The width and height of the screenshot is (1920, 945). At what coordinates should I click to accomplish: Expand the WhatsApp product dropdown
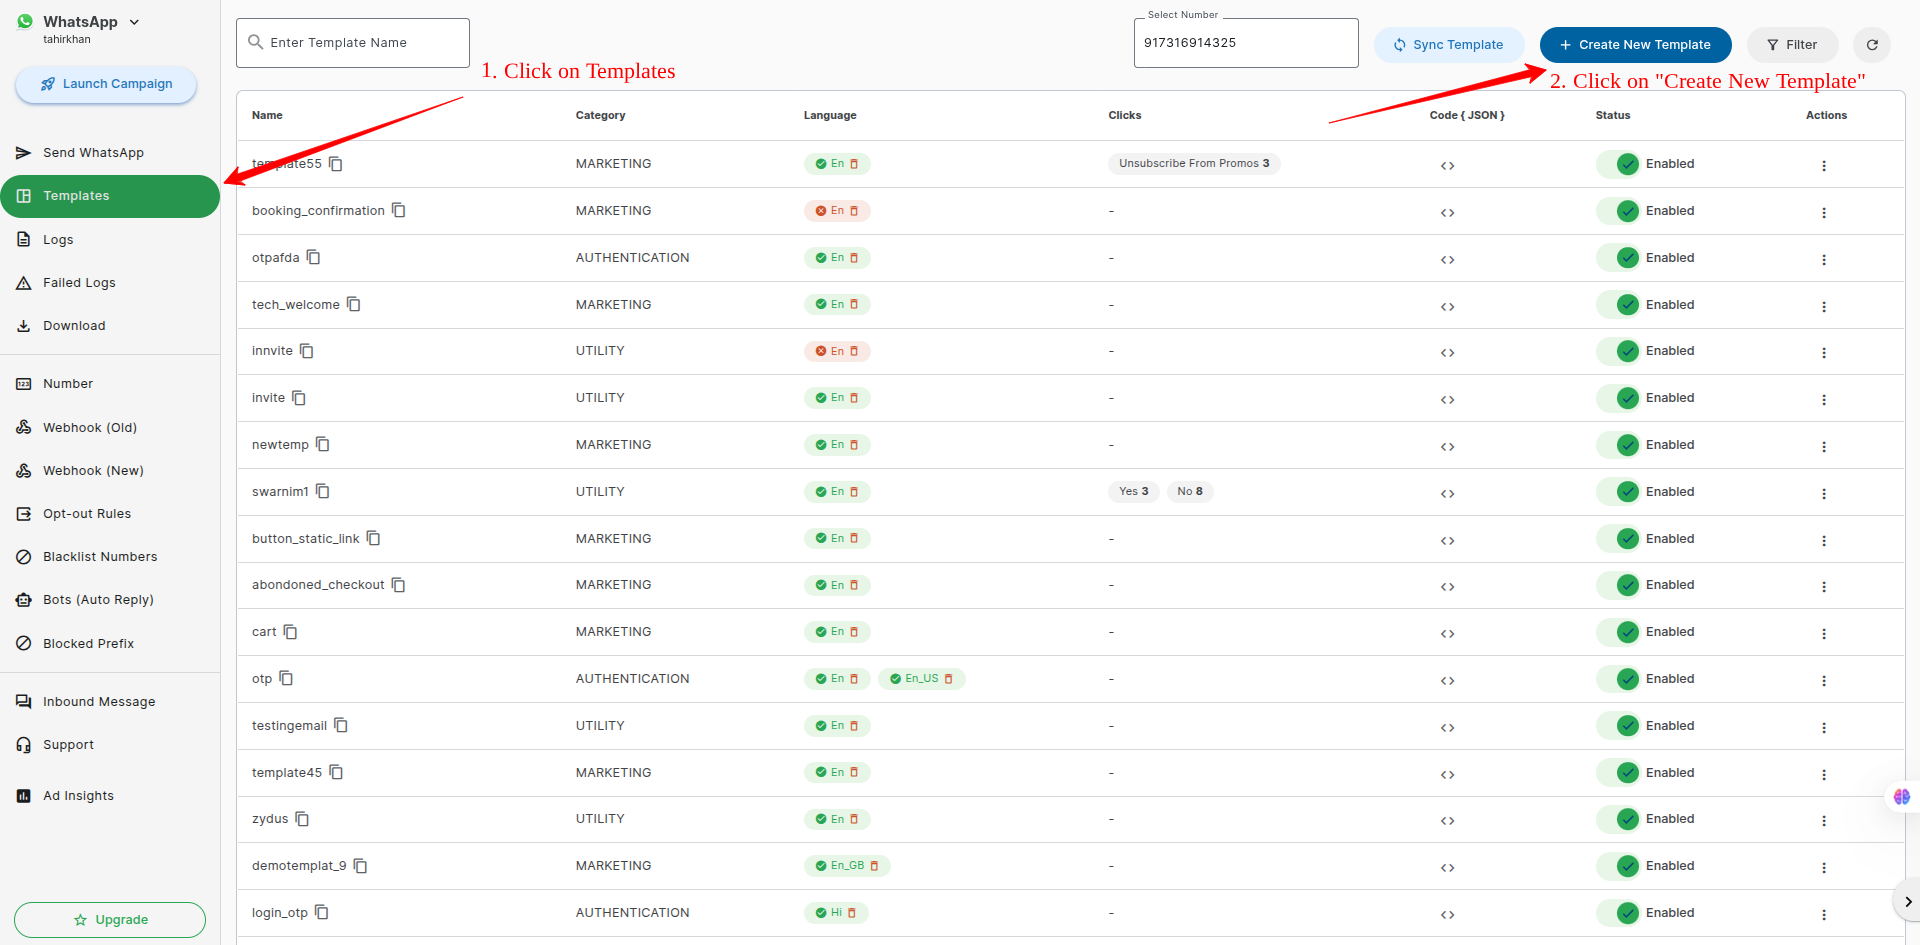134,22
